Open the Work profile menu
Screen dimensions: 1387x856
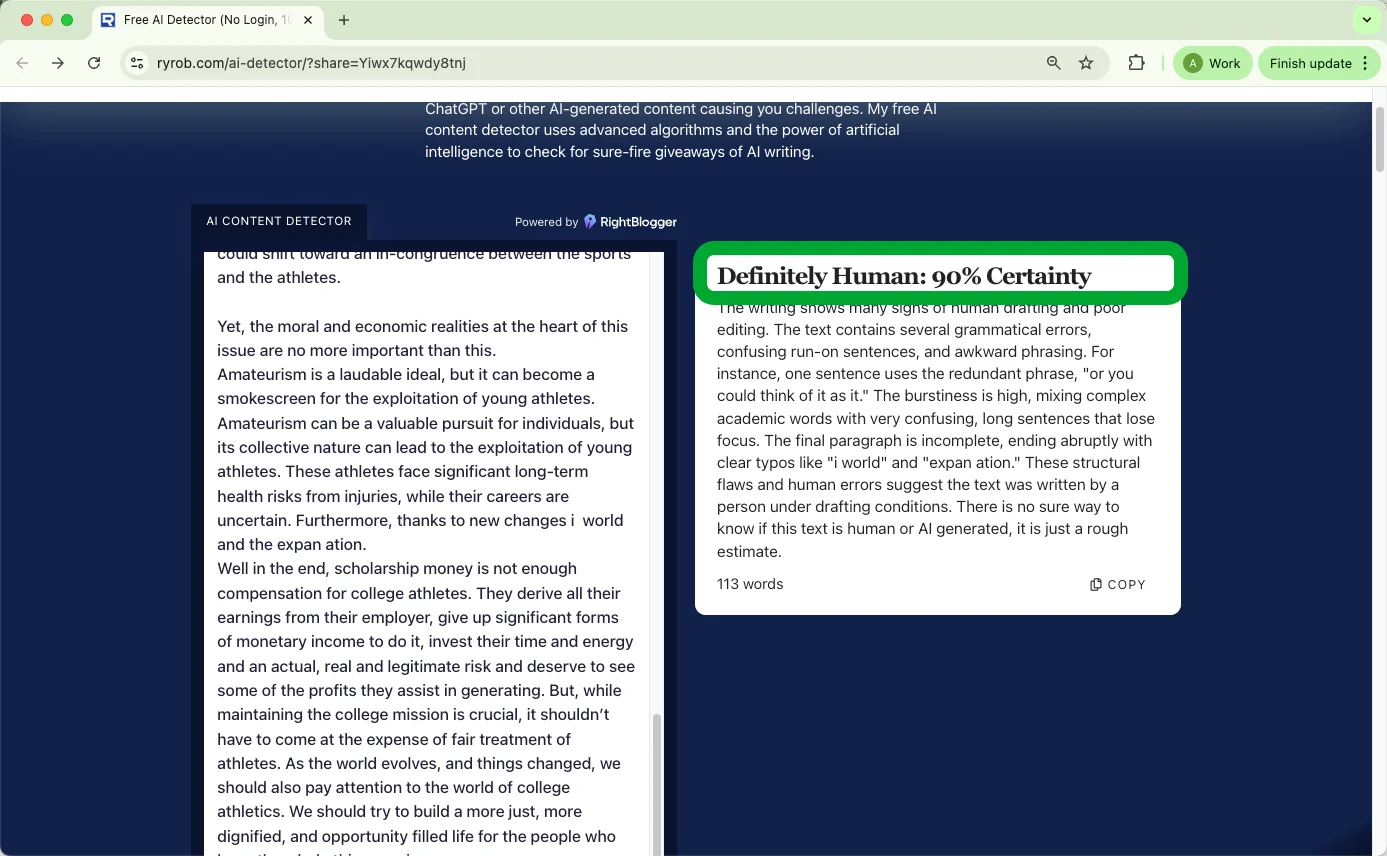click(1212, 63)
